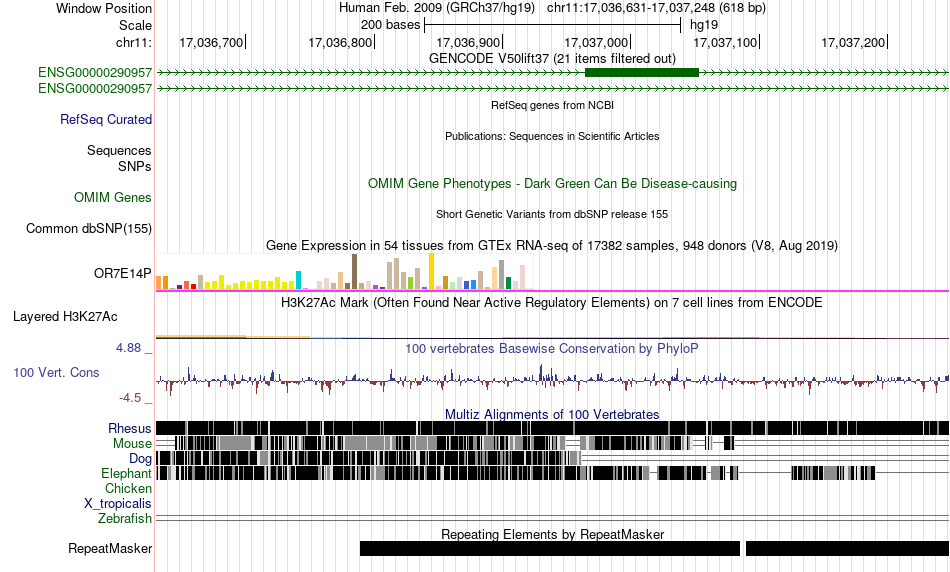This screenshot has width=950, height=572.
Task: Click the second ENSG00000290957 gene label
Action: tap(95, 88)
